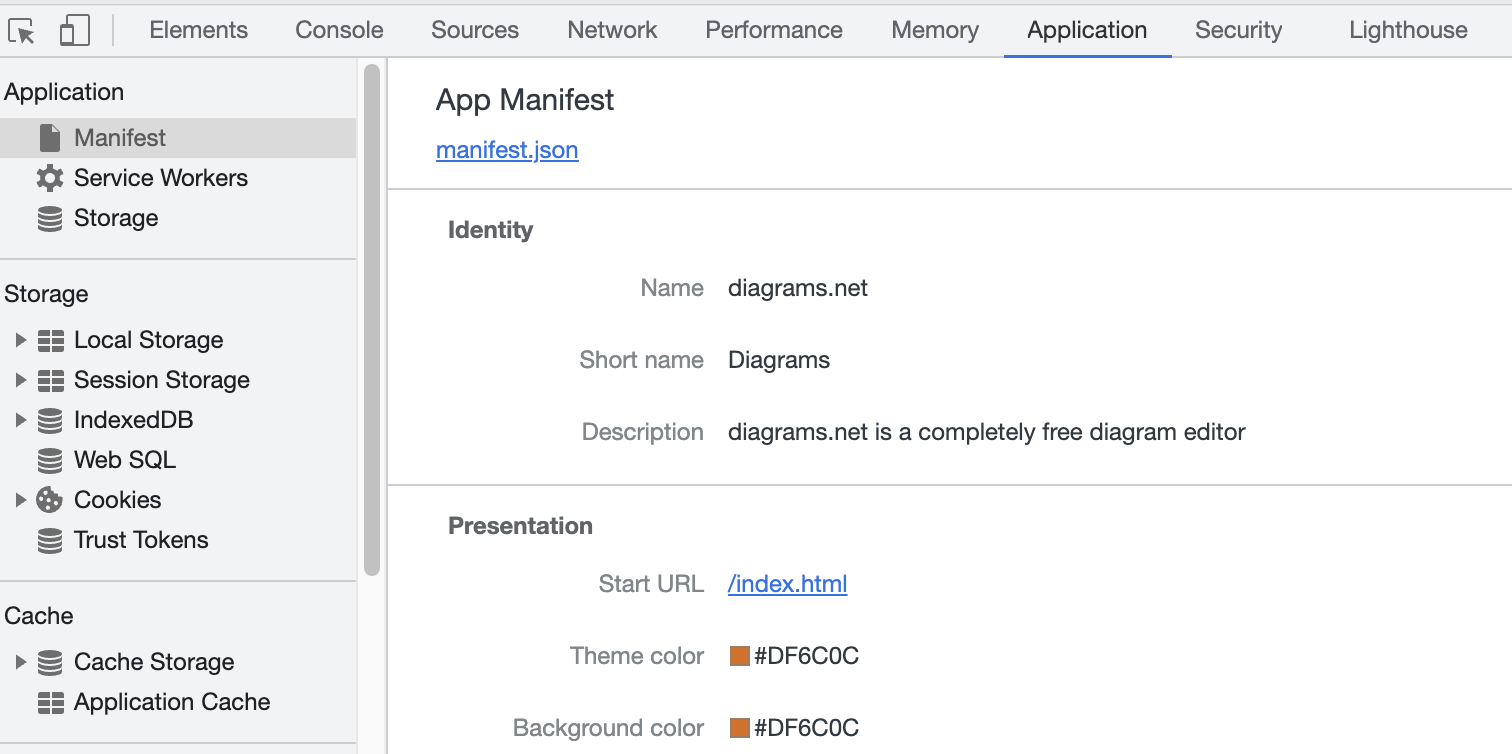Expand the Cache Storage tree arrow
Viewport: 1512px width, 754px height.
click(20, 662)
